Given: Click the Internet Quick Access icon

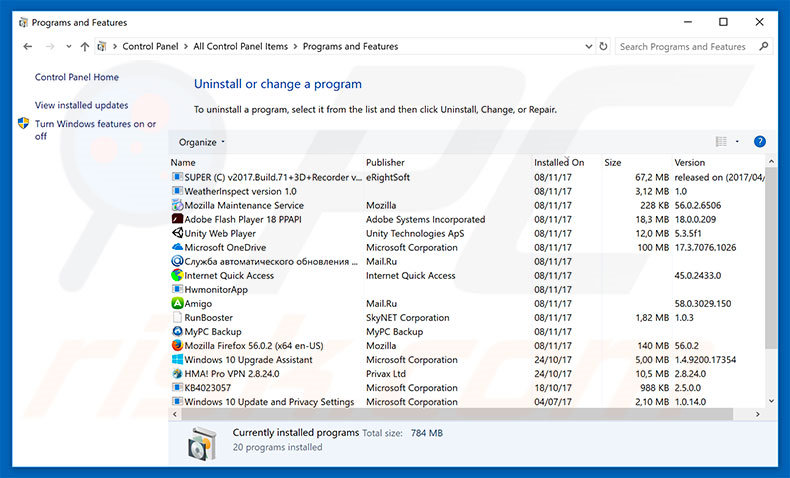Looking at the screenshot, I should [x=177, y=275].
